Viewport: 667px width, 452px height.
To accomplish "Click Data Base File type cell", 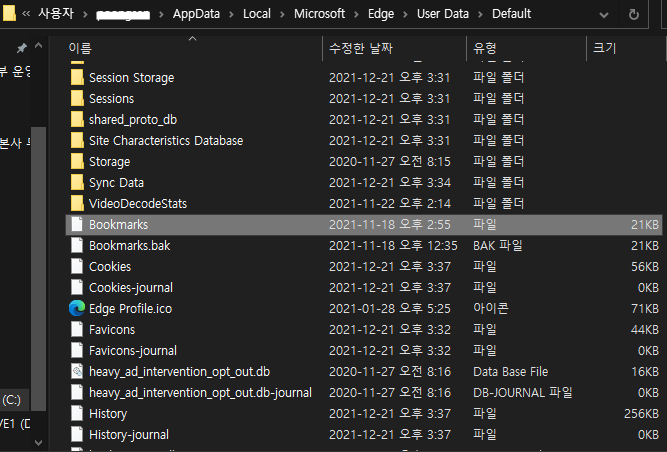I will (x=510, y=372).
